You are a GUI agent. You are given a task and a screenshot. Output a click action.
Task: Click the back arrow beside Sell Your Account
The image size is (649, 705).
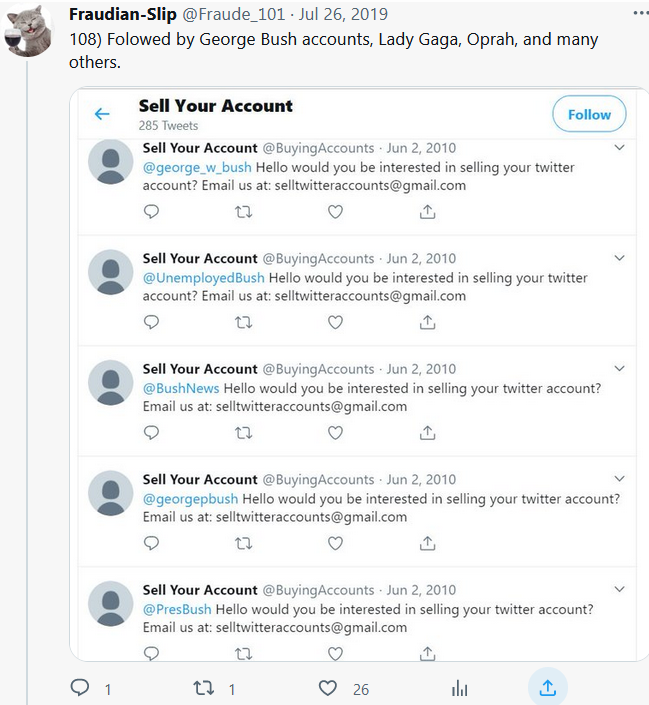pos(102,114)
